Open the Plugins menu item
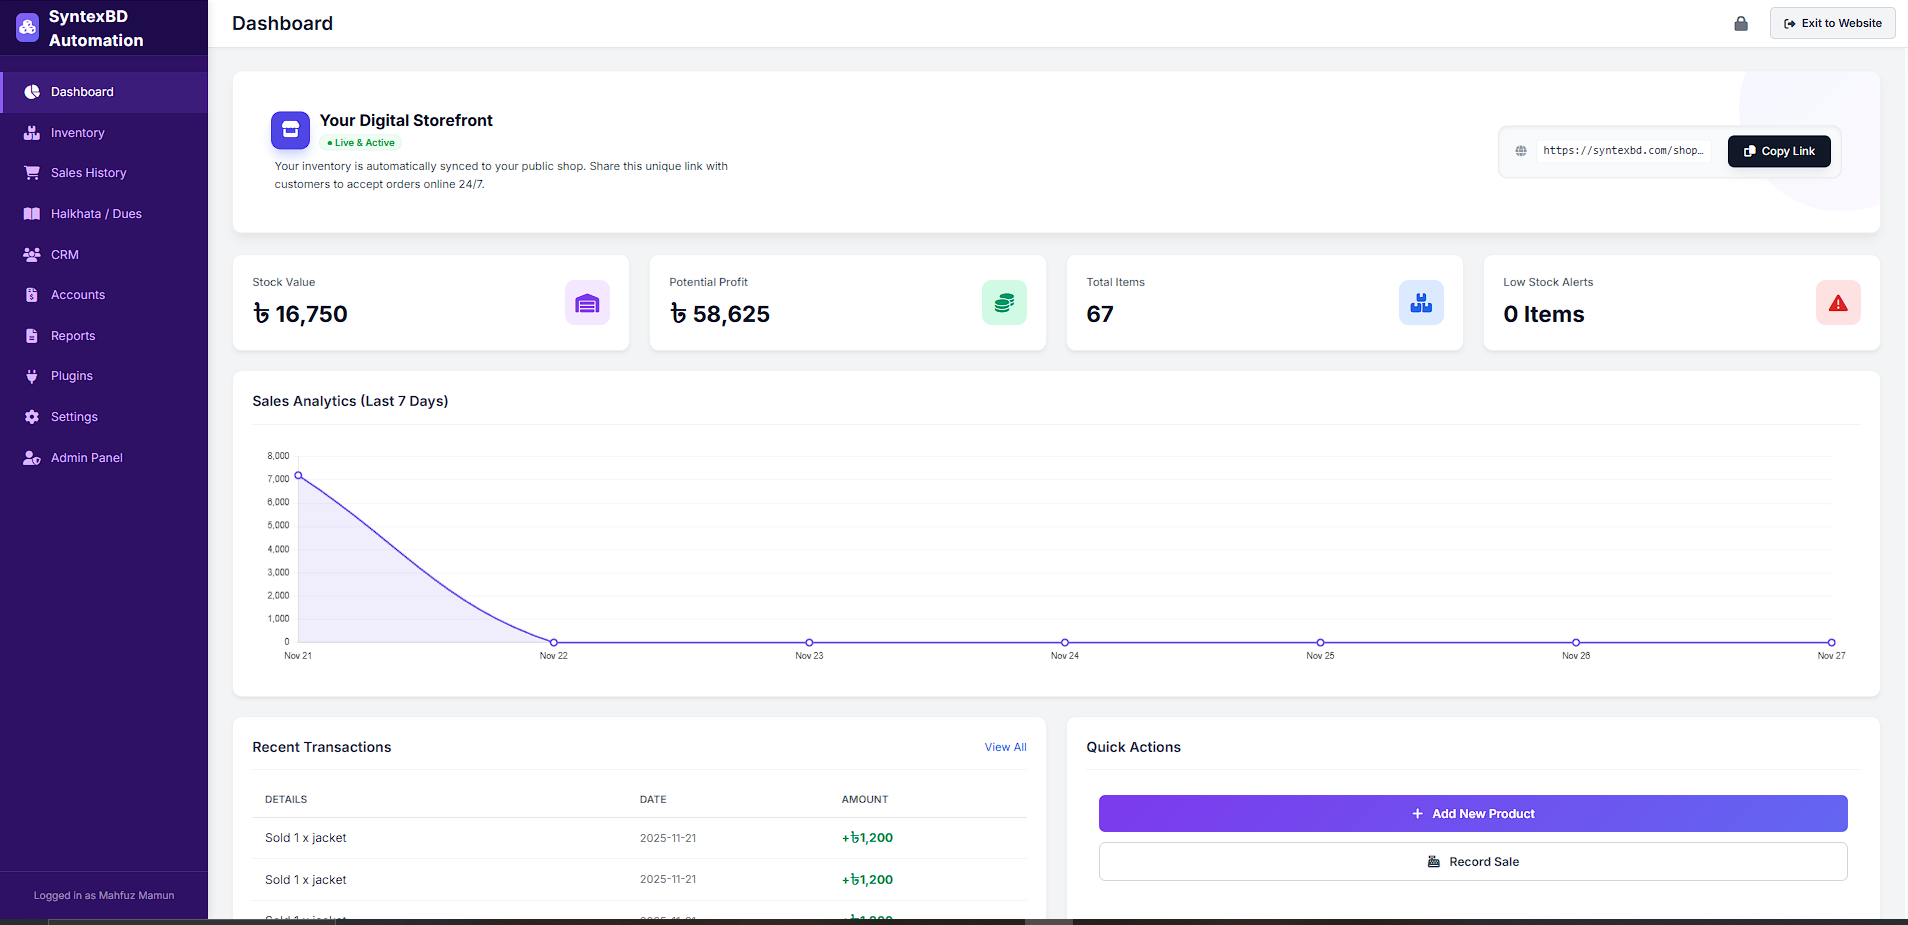1908x925 pixels. point(71,376)
